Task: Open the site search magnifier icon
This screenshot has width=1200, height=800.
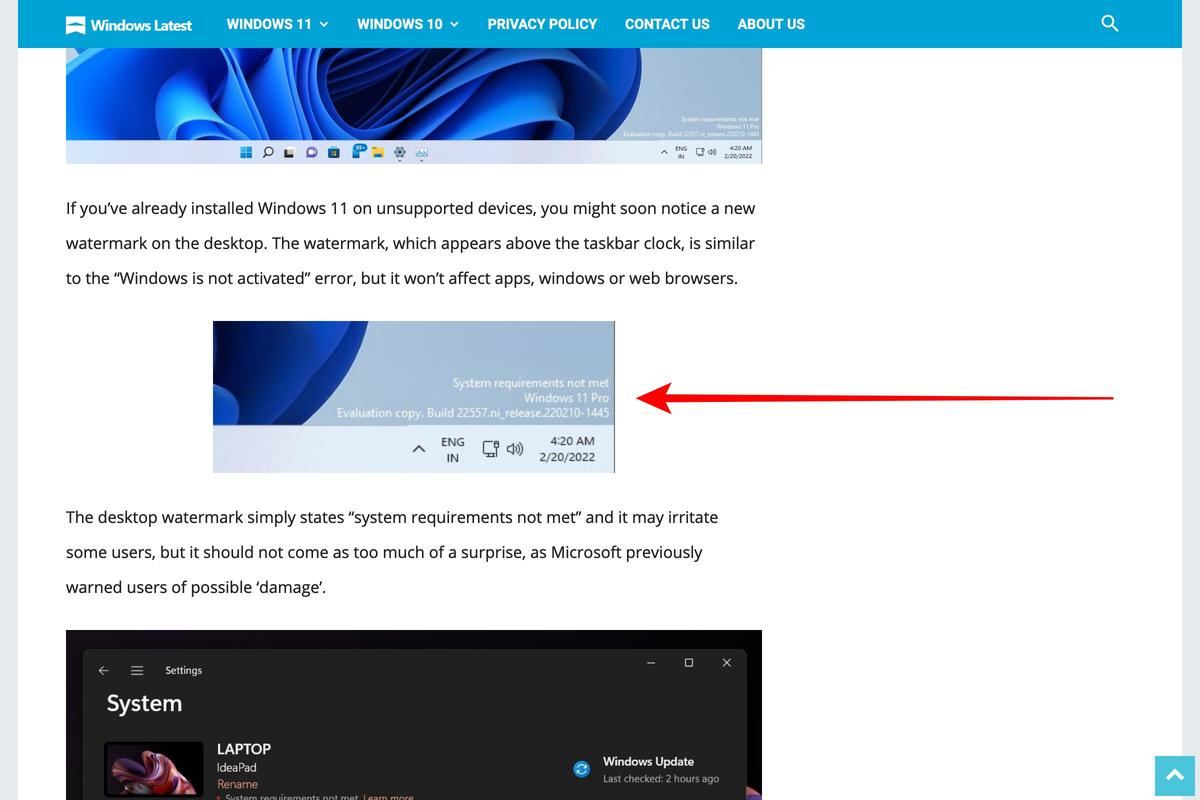Action: (1109, 23)
